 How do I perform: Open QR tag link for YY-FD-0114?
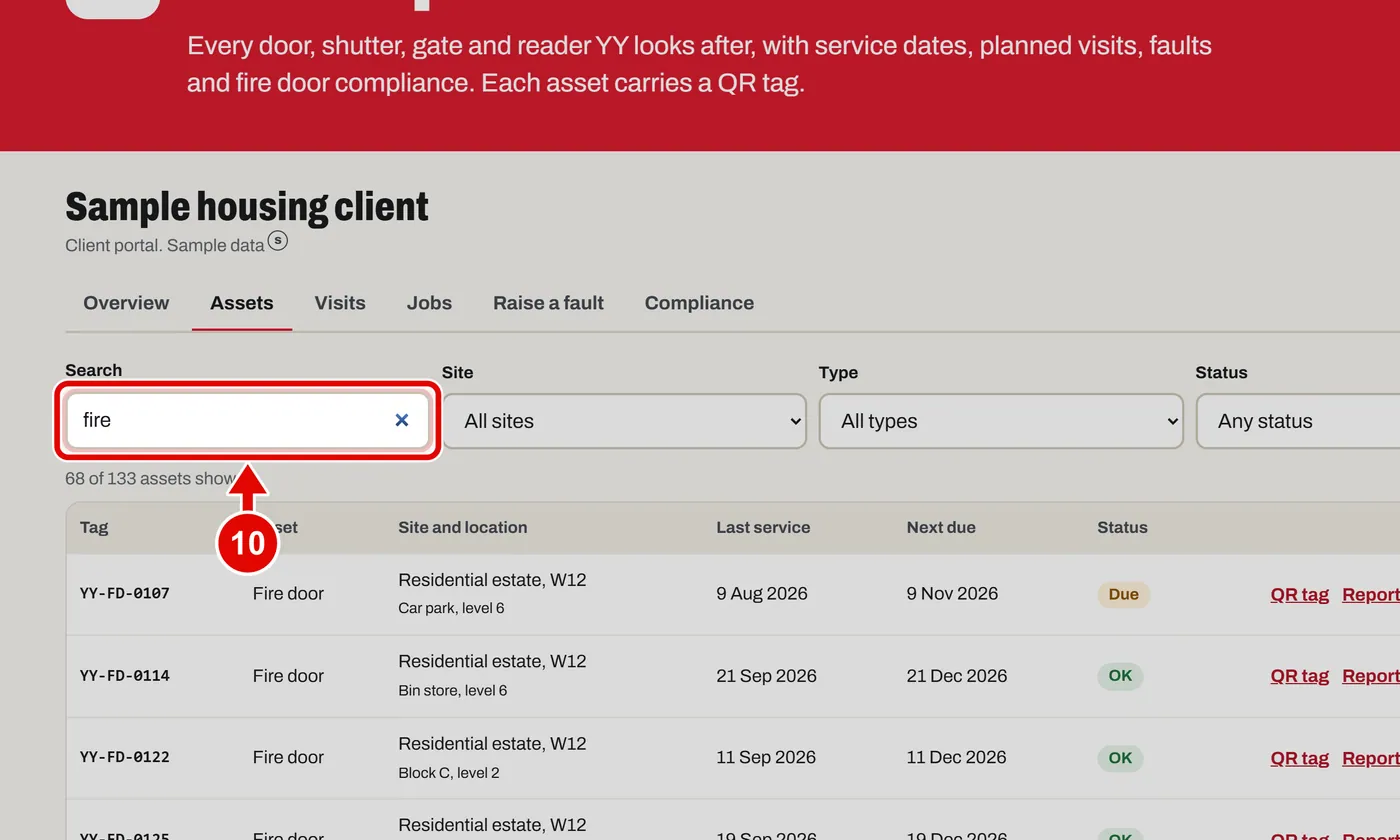pyautogui.click(x=1300, y=676)
